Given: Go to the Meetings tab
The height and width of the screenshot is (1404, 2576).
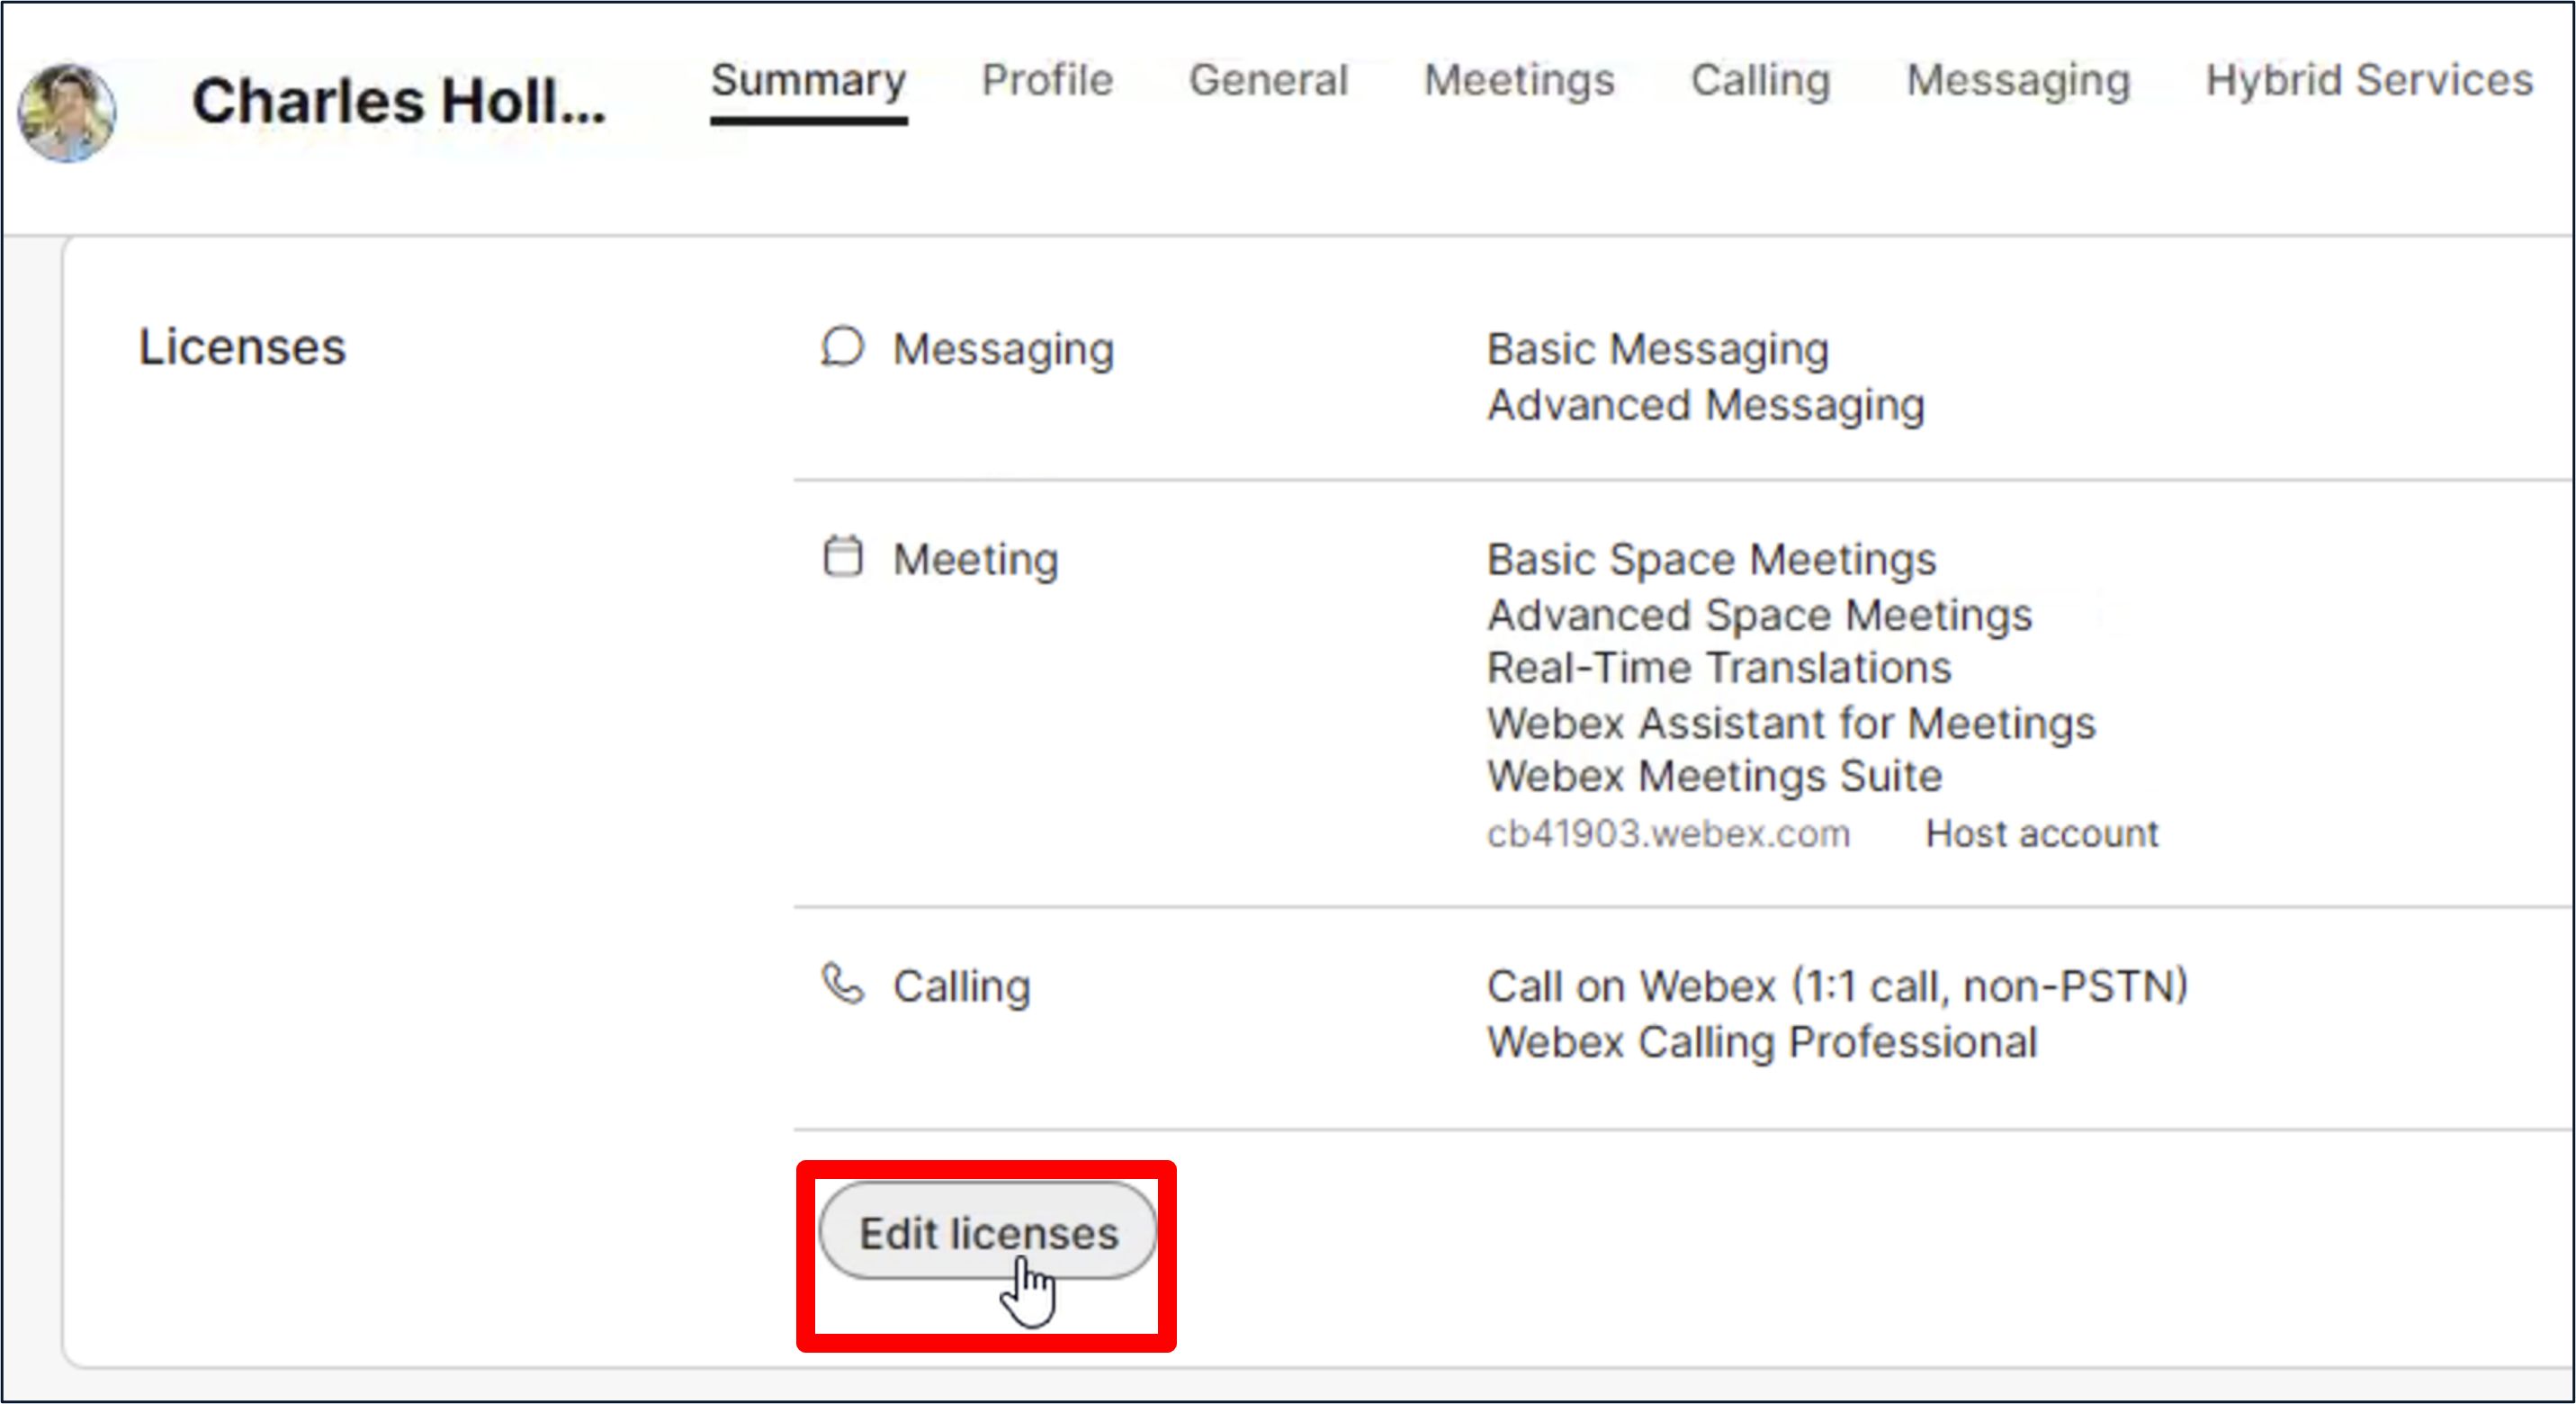Looking at the screenshot, I should pos(1518,80).
